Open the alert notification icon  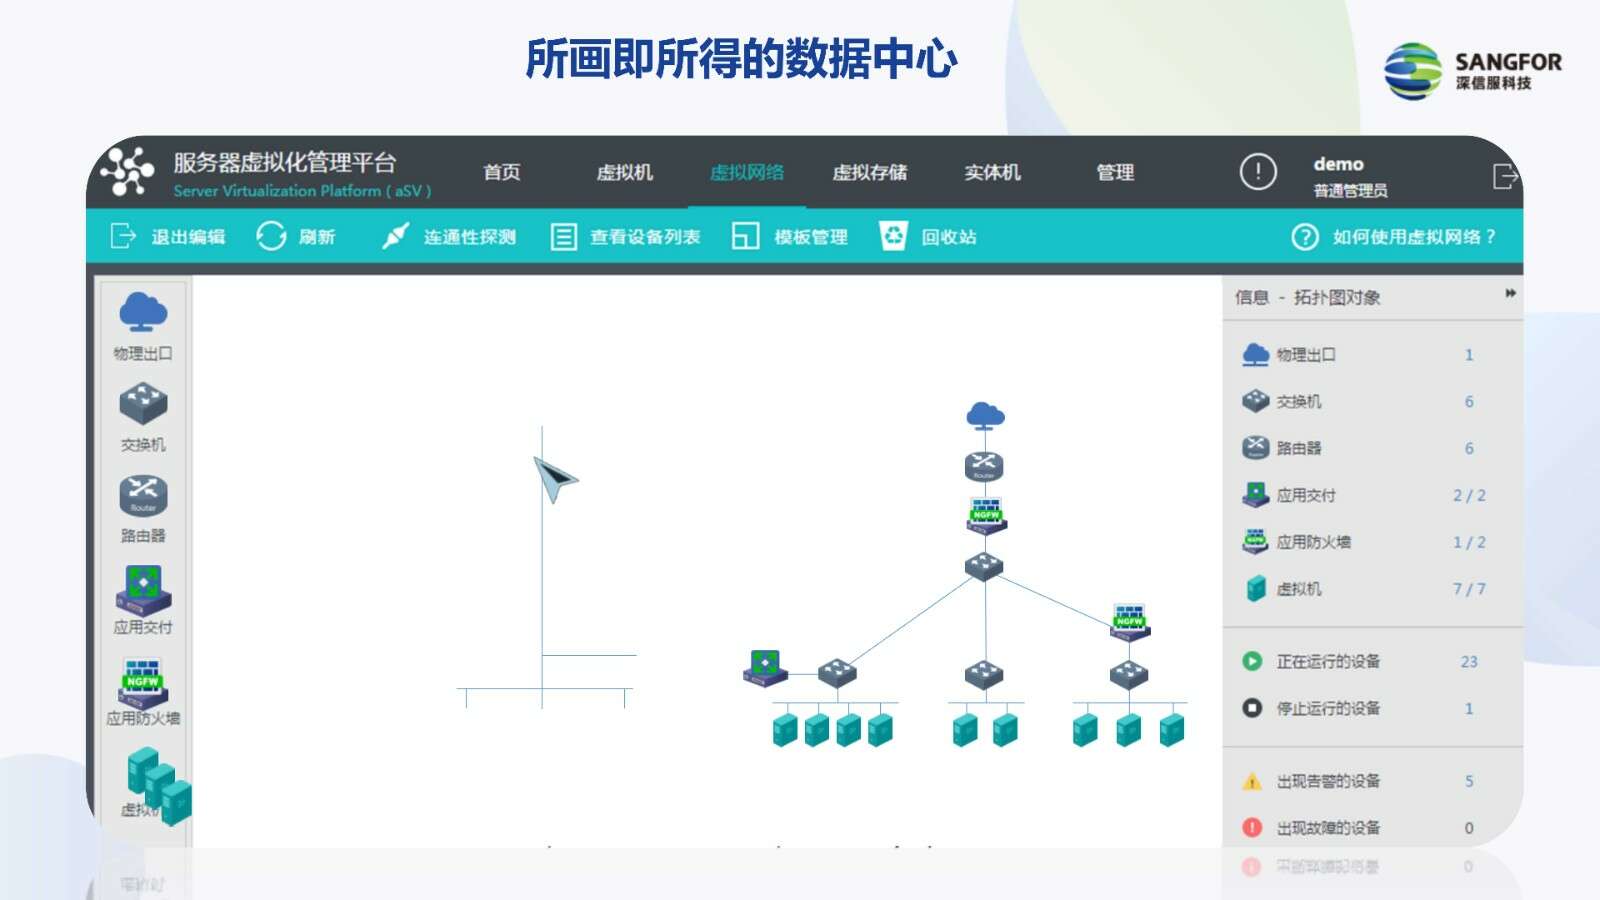pos(1258,172)
